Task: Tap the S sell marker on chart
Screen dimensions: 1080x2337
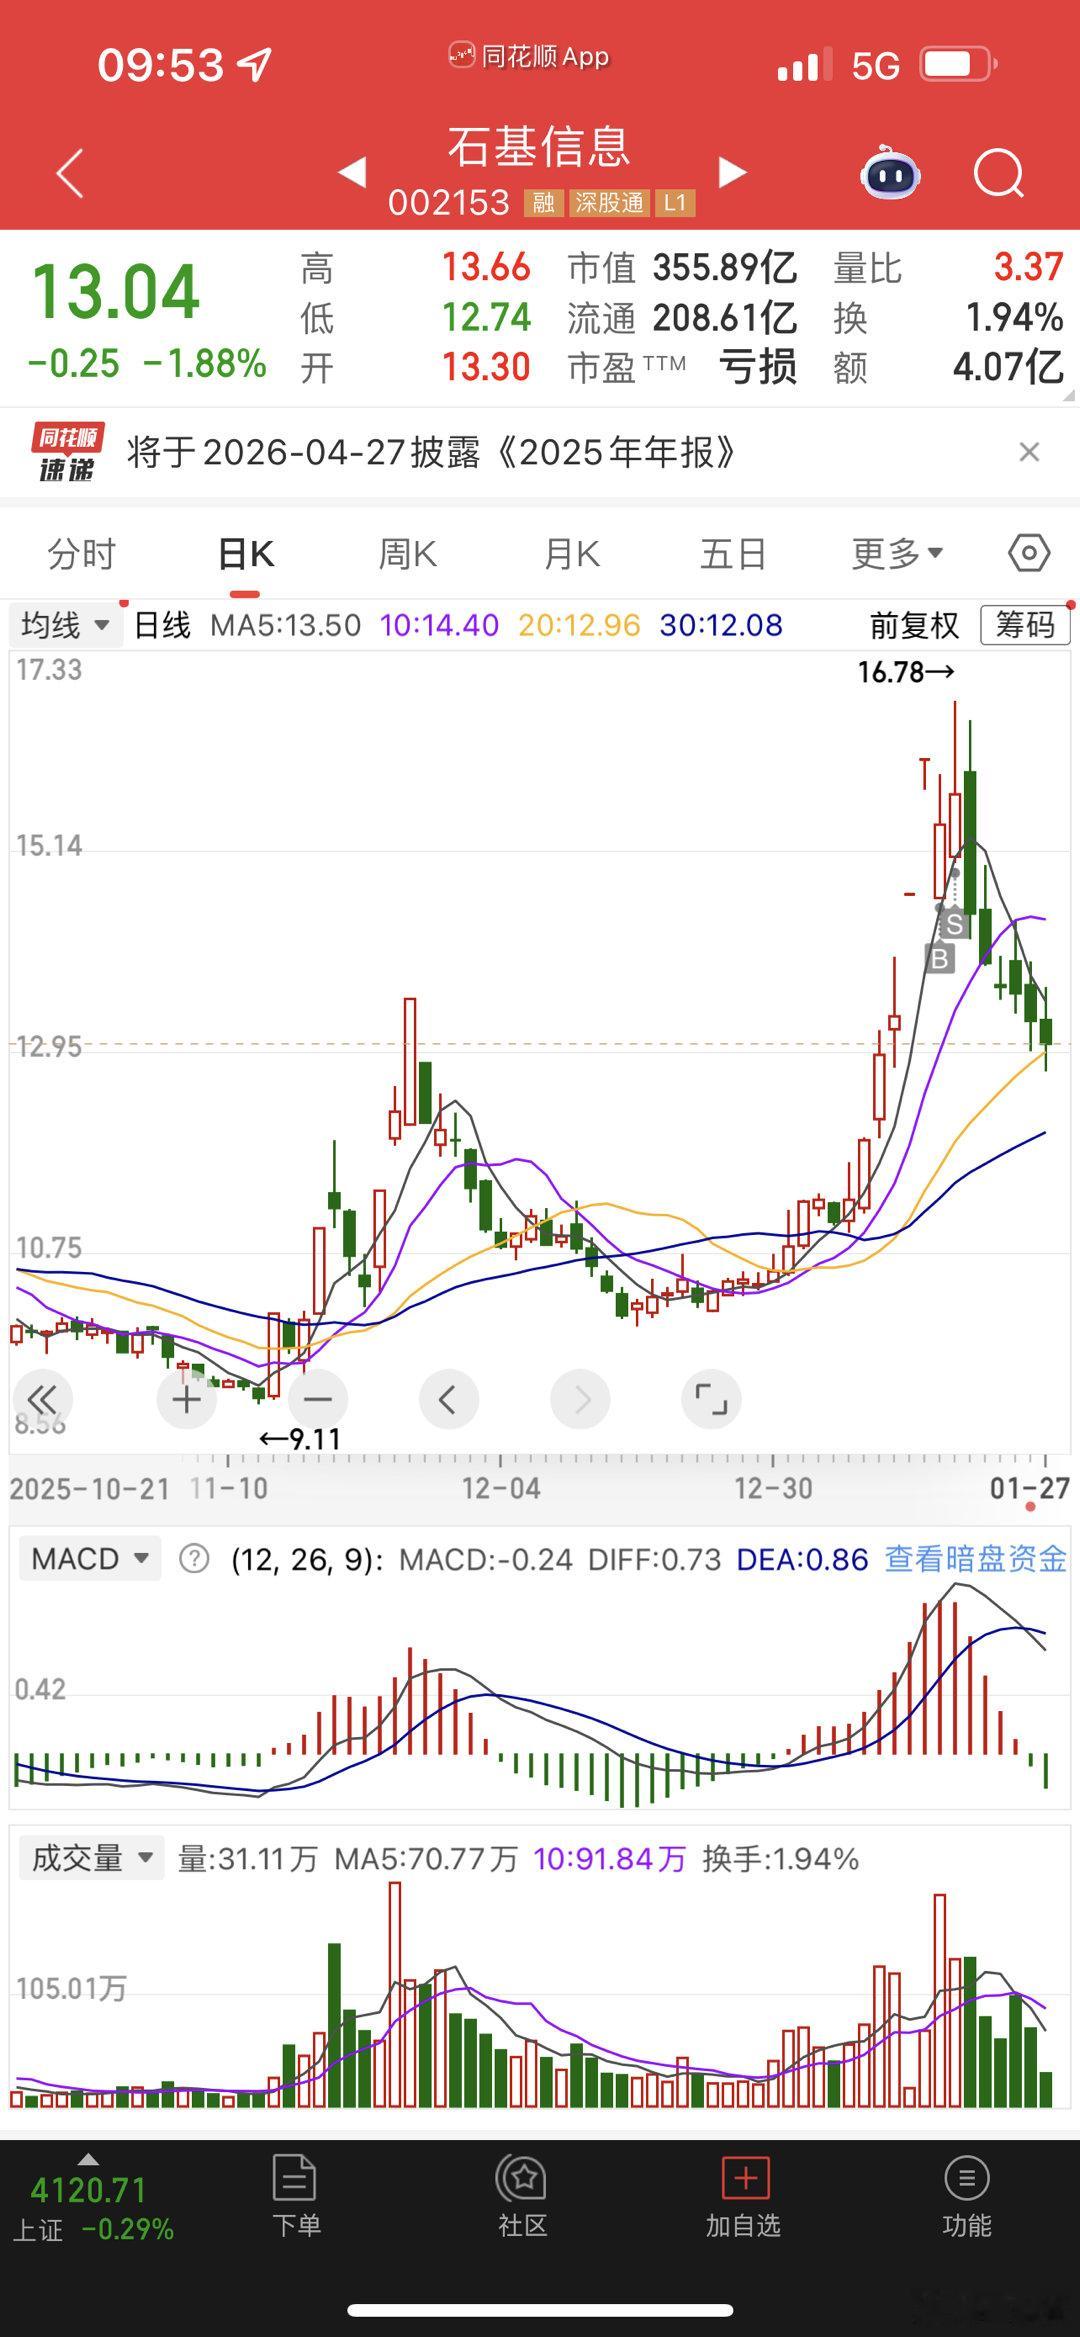Action: point(954,924)
